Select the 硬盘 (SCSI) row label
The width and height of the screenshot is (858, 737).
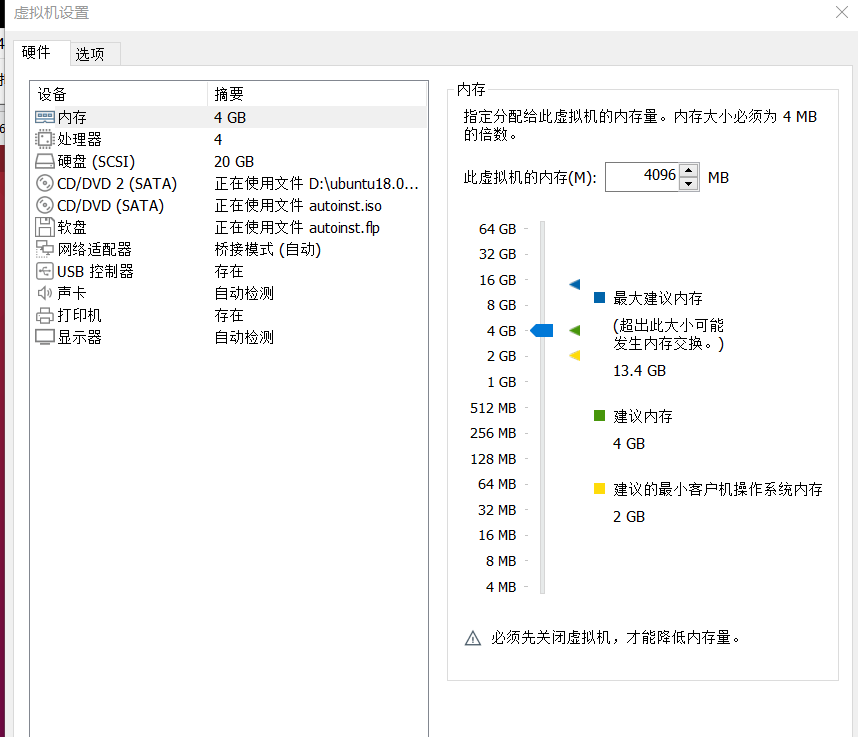(96, 161)
